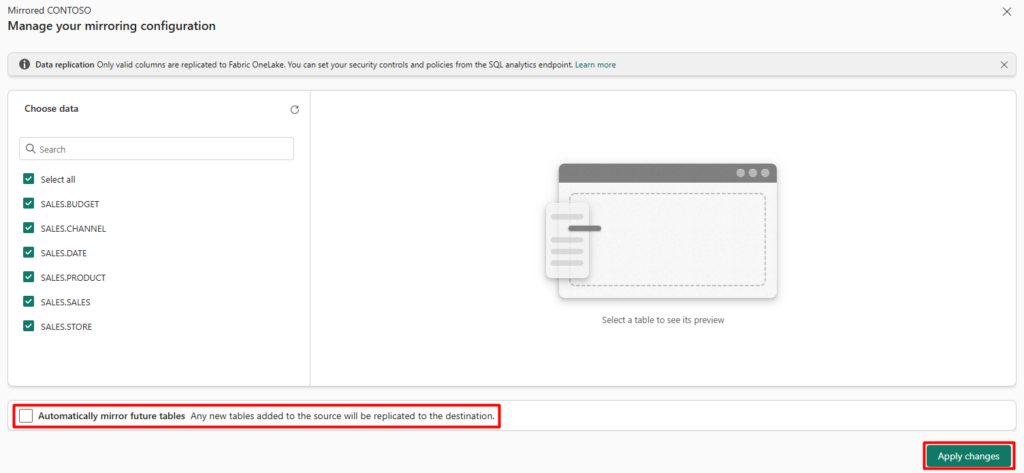Uncheck the SALES.DATE checkbox
The image size is (1024, 473).
(x=29, y=253)
